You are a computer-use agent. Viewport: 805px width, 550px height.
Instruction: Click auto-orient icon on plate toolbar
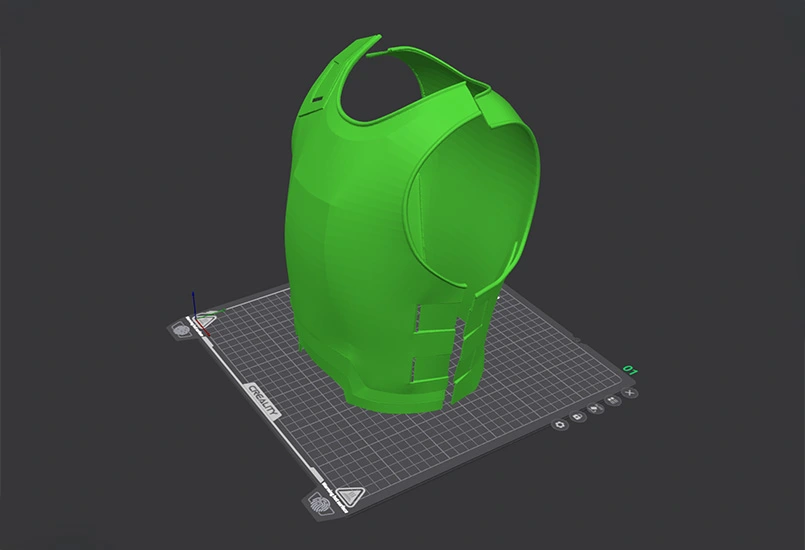point(596,408)
